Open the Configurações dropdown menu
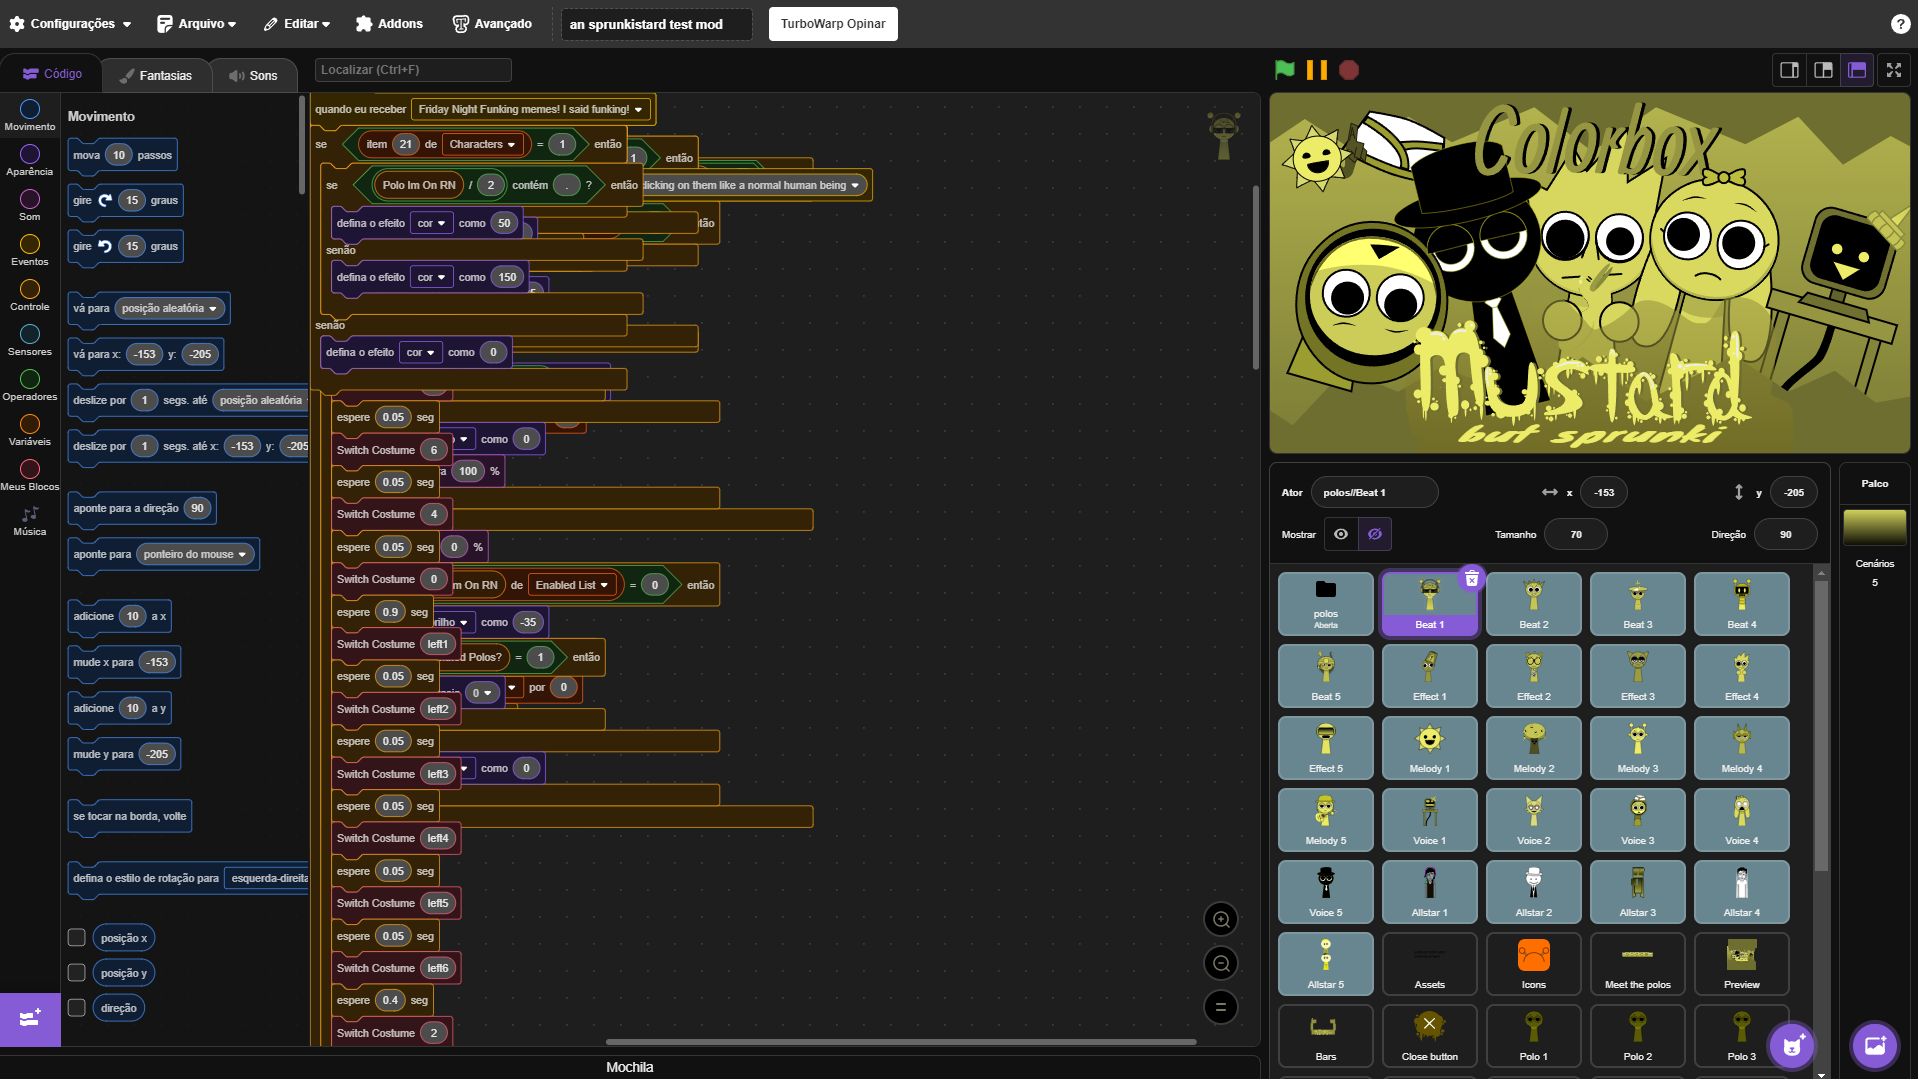1918x1079 pixels. click(70, 24)
